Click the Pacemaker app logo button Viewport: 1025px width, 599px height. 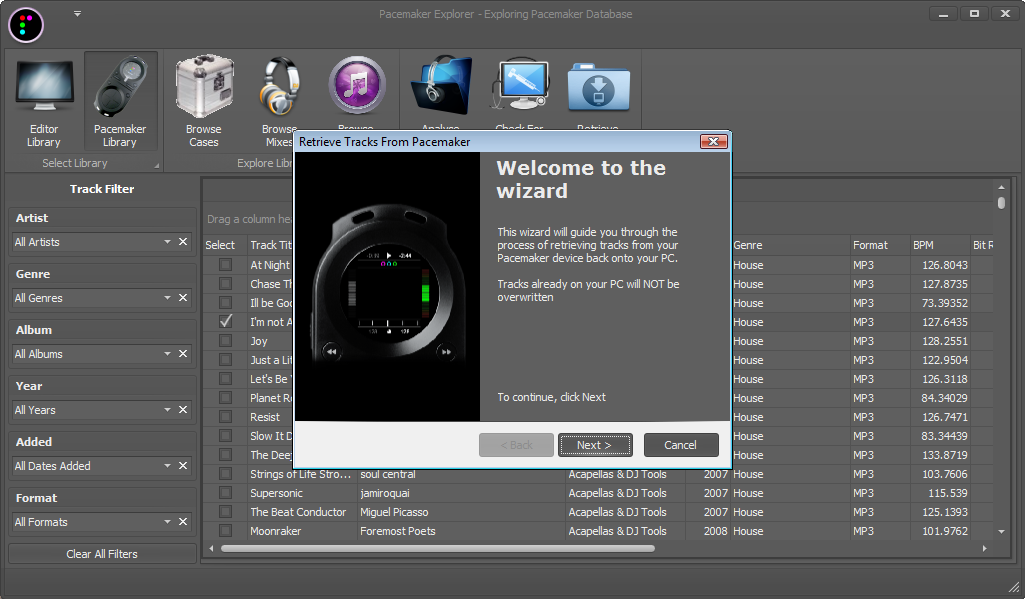[x=26, y=24]
